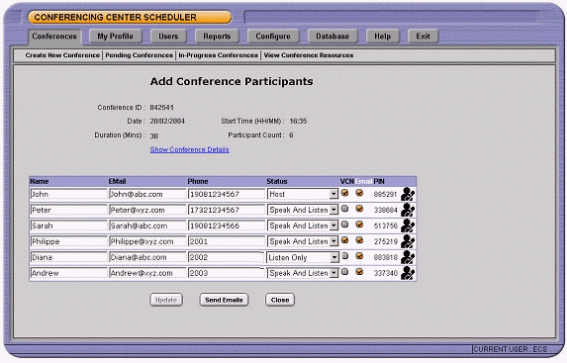Switch to the My Profile tab
This screenshot has width=567, height=363.
click(115, 36)
